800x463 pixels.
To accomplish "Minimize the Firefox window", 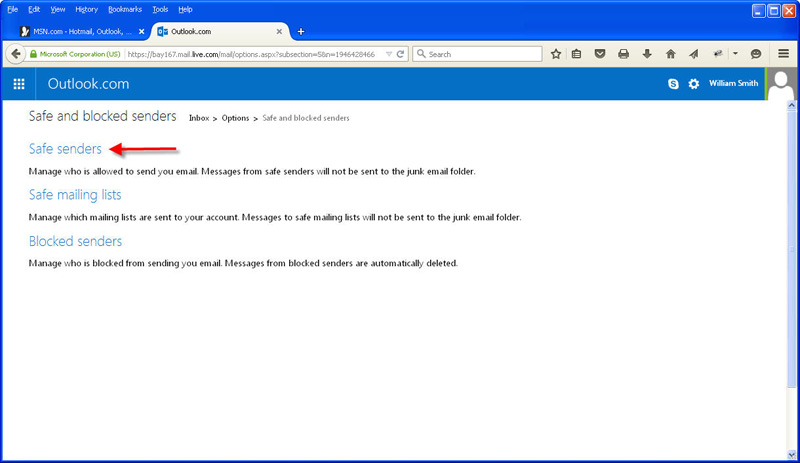I will coord(759,11).
